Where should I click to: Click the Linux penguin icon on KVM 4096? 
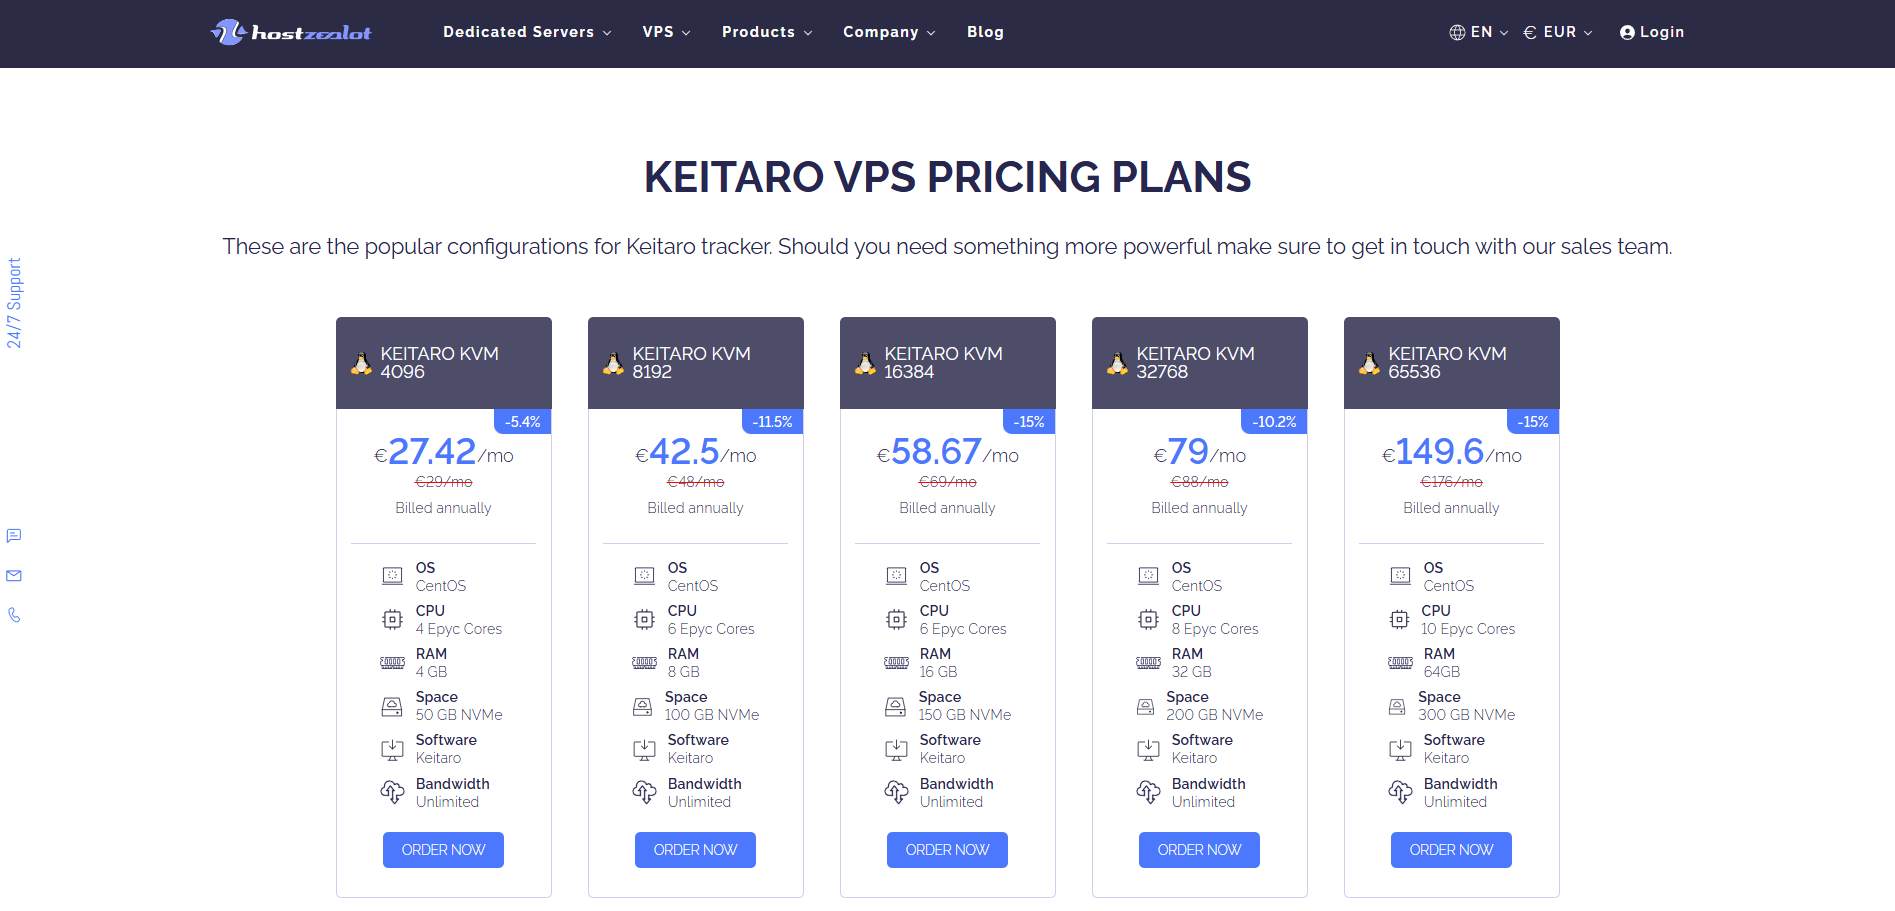coord(361,364)
